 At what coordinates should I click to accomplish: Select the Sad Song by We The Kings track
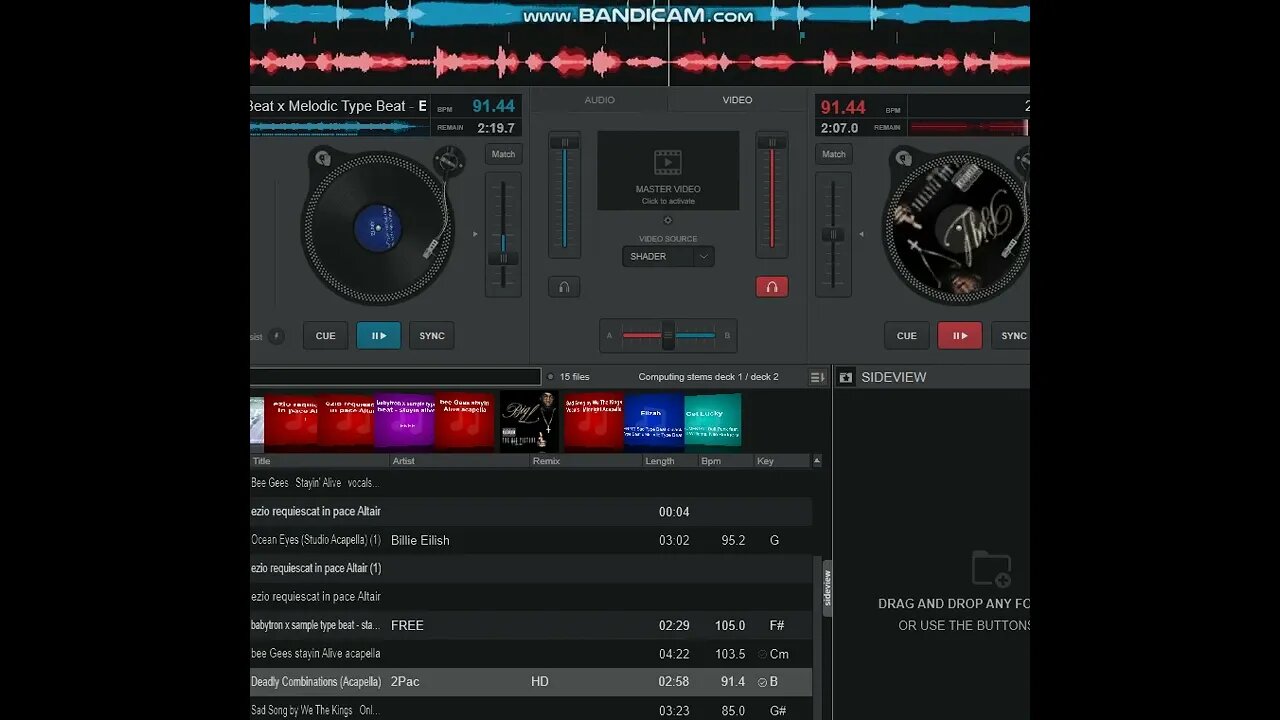(531, 710)
